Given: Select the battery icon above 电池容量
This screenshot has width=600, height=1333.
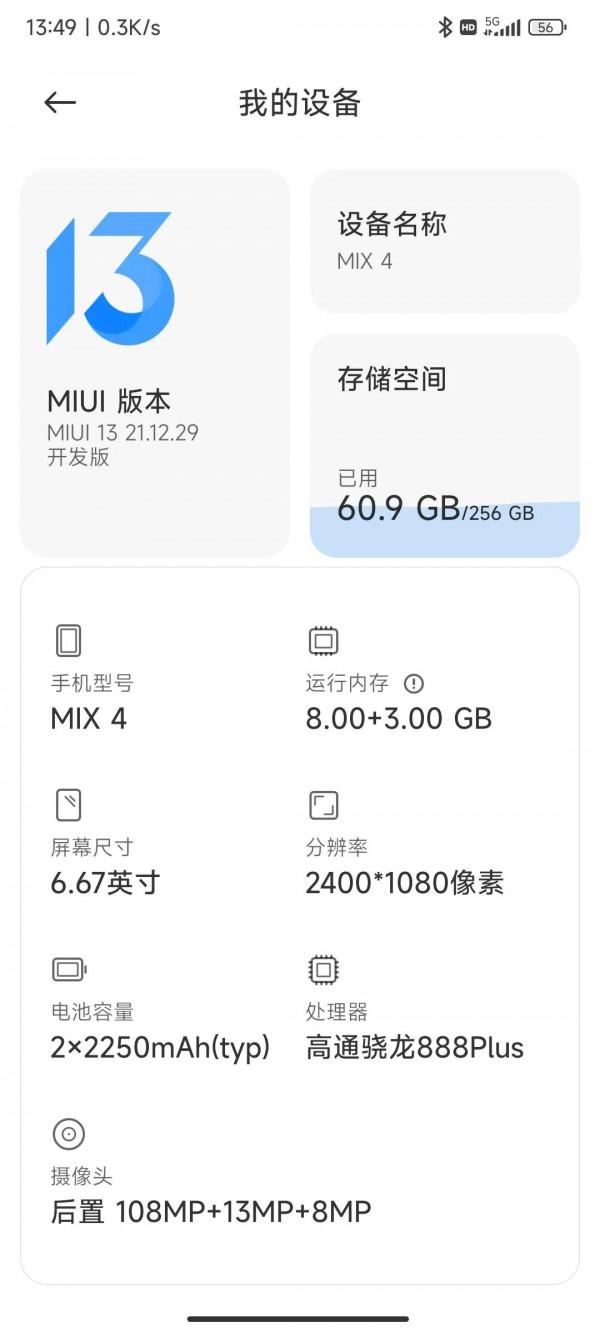Looking at the screenshot, I should click(68, 969).
